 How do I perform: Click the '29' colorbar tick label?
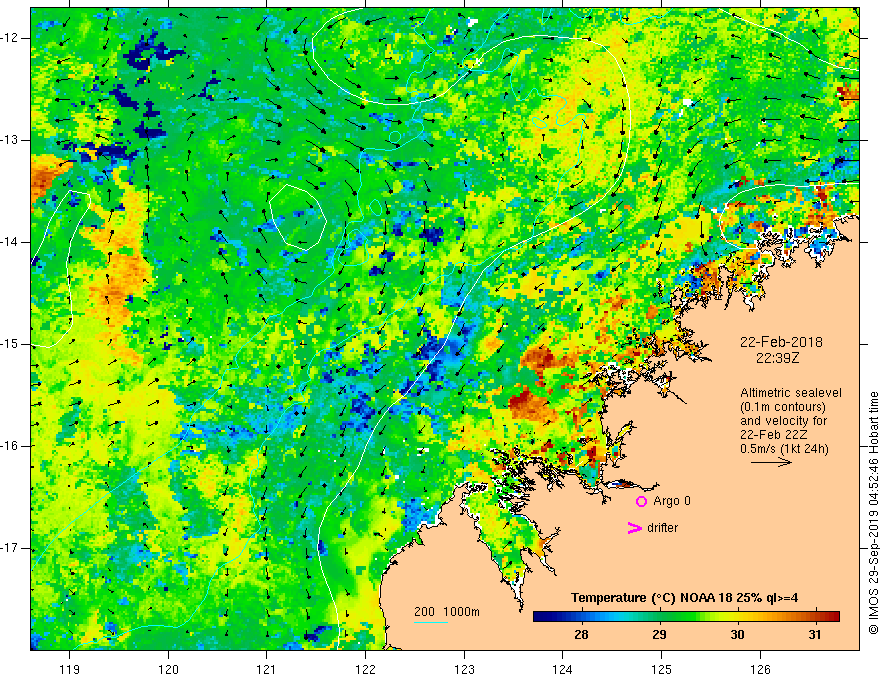tap(659, 635)
